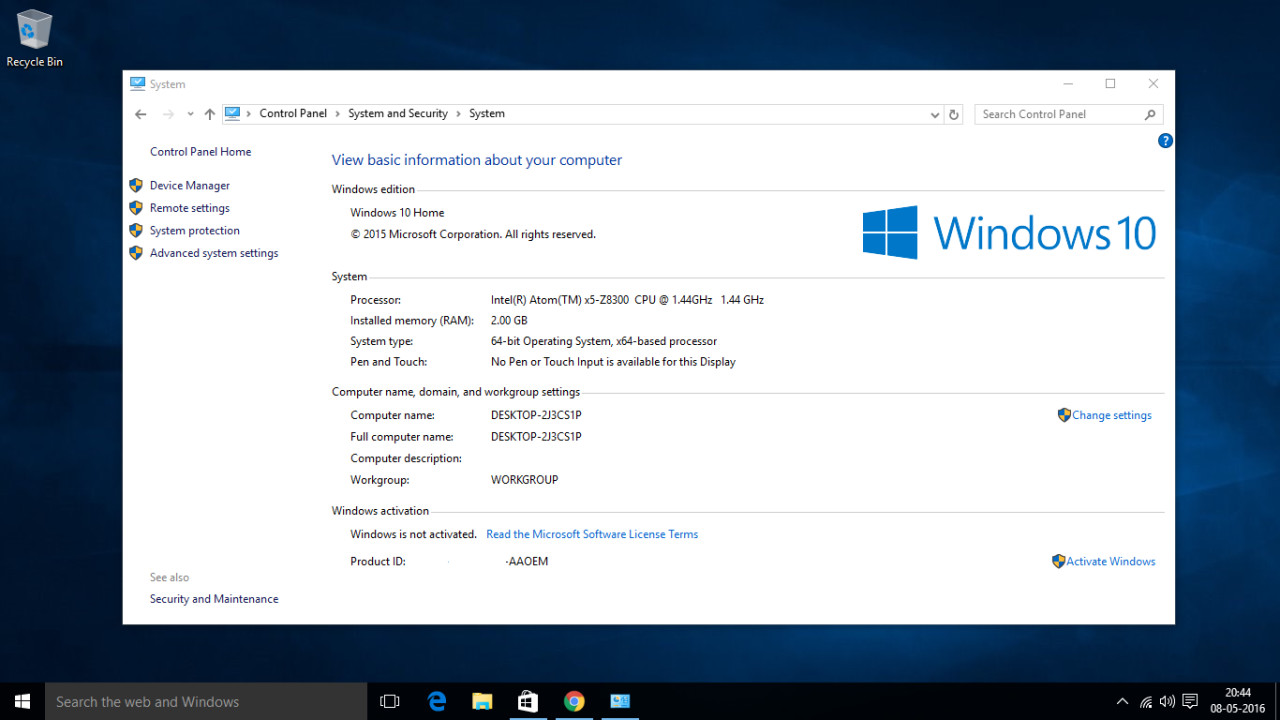
Task: Open the Change settings link
Action: point(1111,415)
